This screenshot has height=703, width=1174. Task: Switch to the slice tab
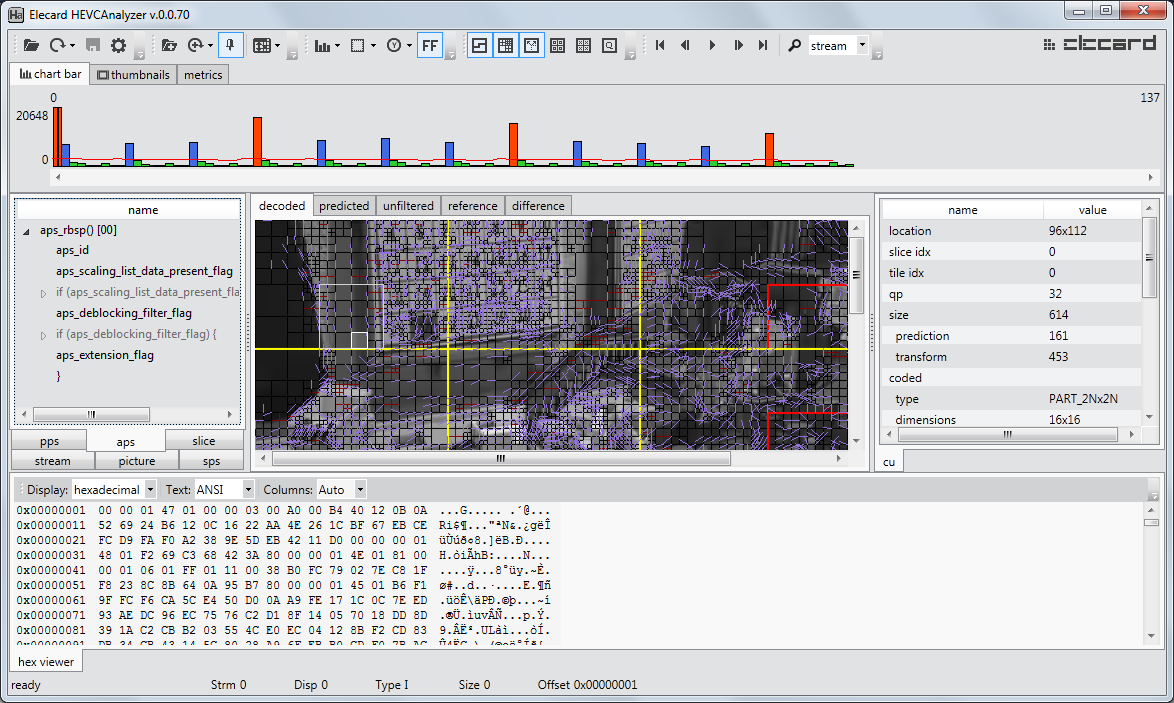(x=204, y=441)
